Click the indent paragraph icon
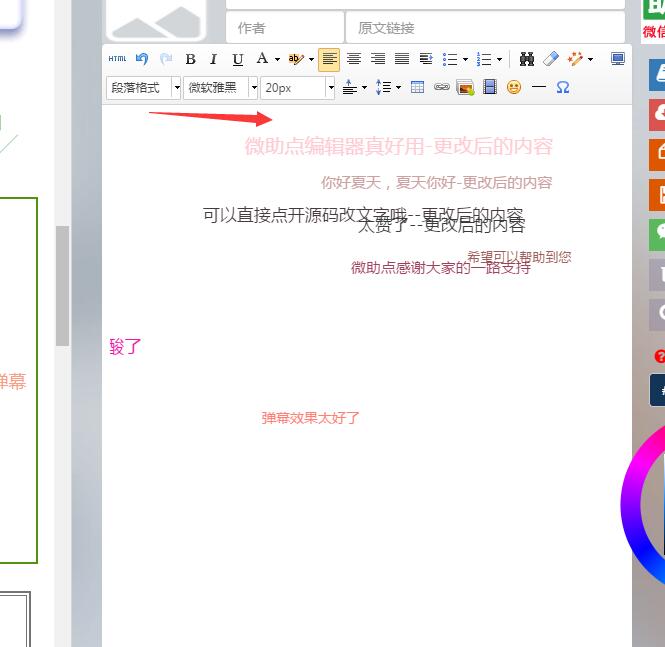This screenshot has width=665, height=647. point(426,59)
